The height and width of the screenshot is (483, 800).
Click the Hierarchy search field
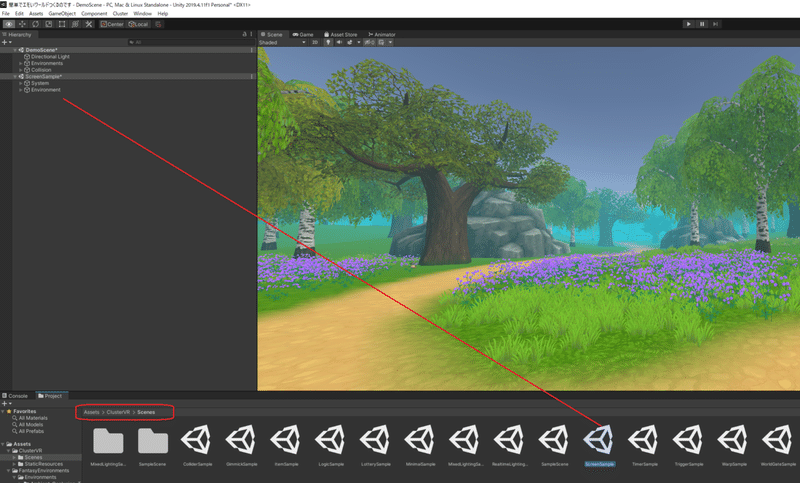pyautogui.click(x=190, y=42)
